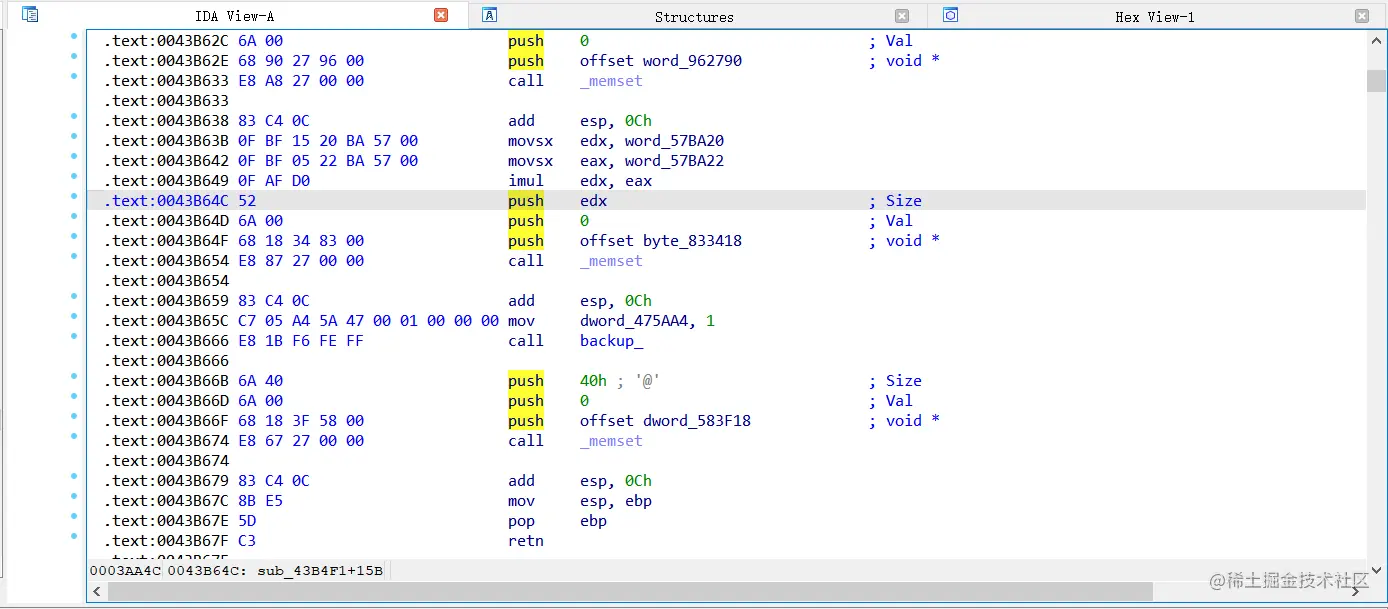Click the 'backup_' call target

click(611, 341)
